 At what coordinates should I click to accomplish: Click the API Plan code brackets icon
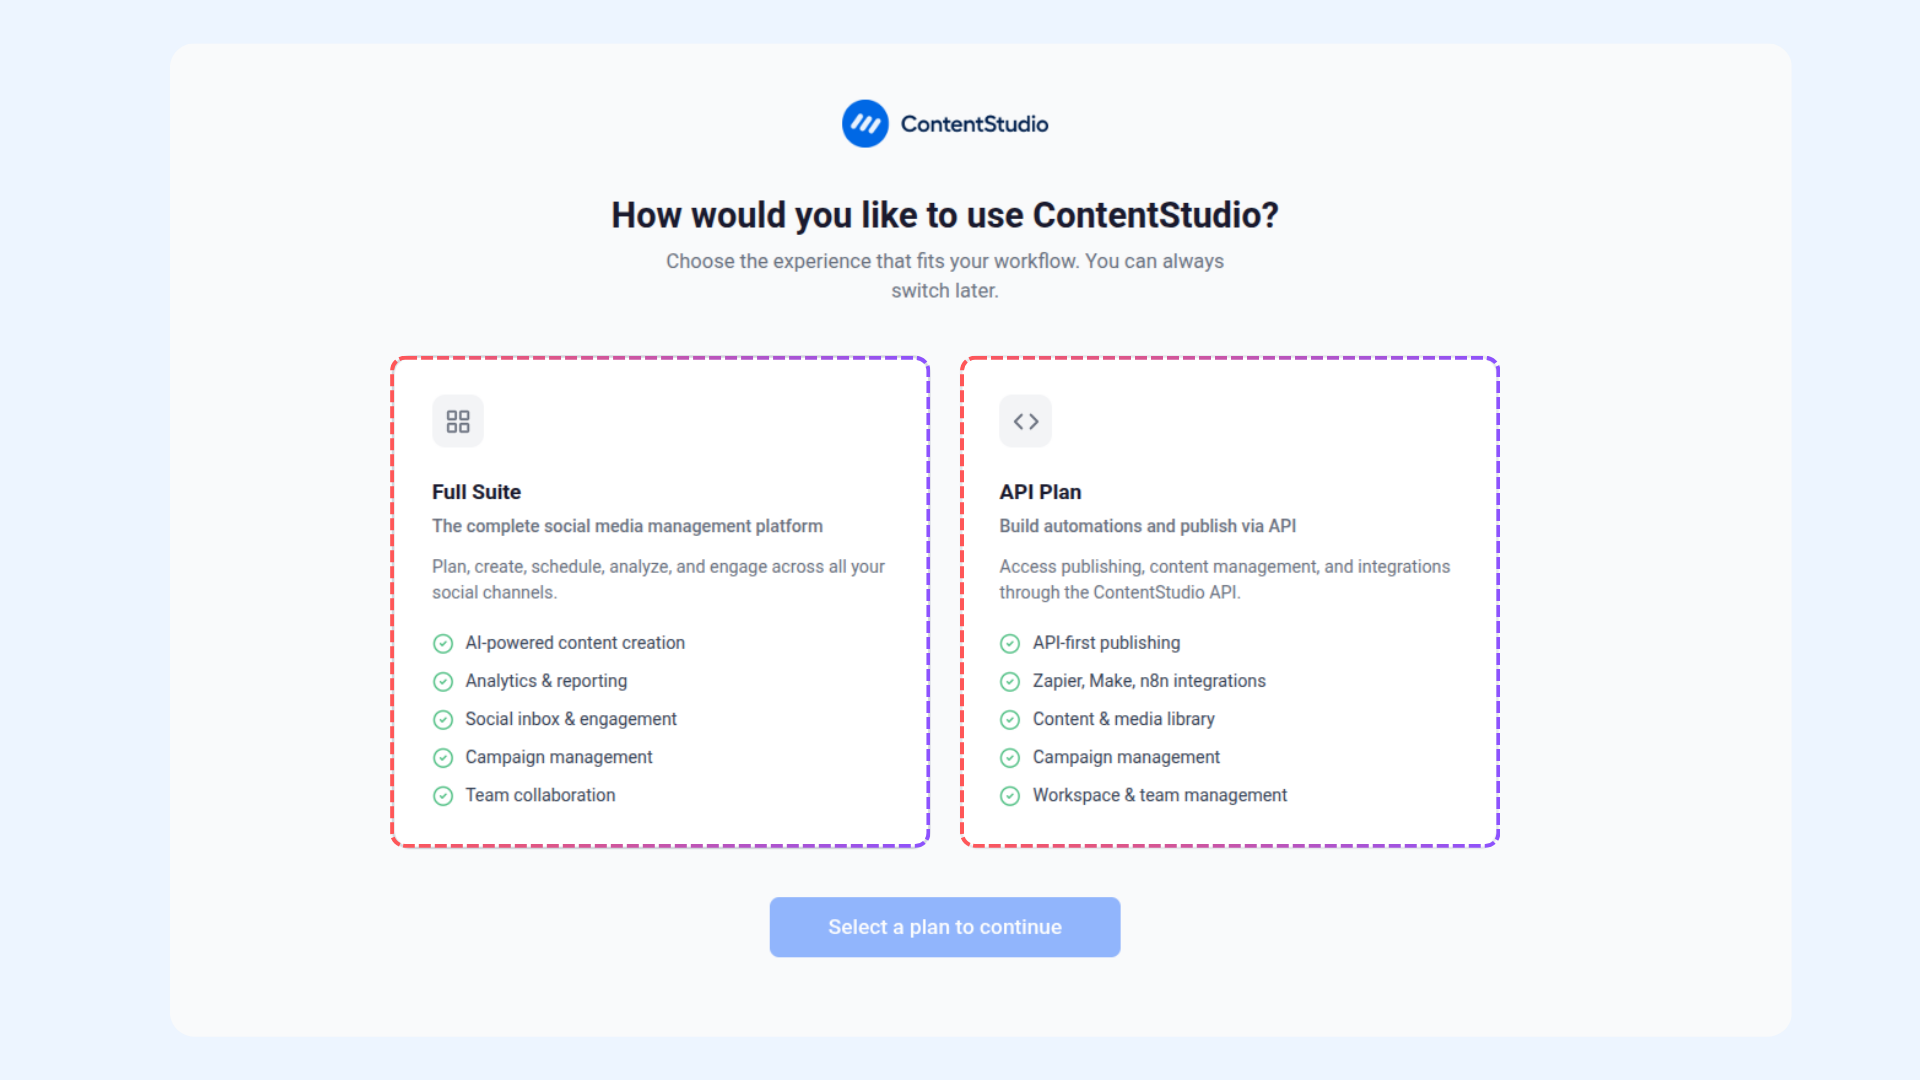tap(1025, 421)
